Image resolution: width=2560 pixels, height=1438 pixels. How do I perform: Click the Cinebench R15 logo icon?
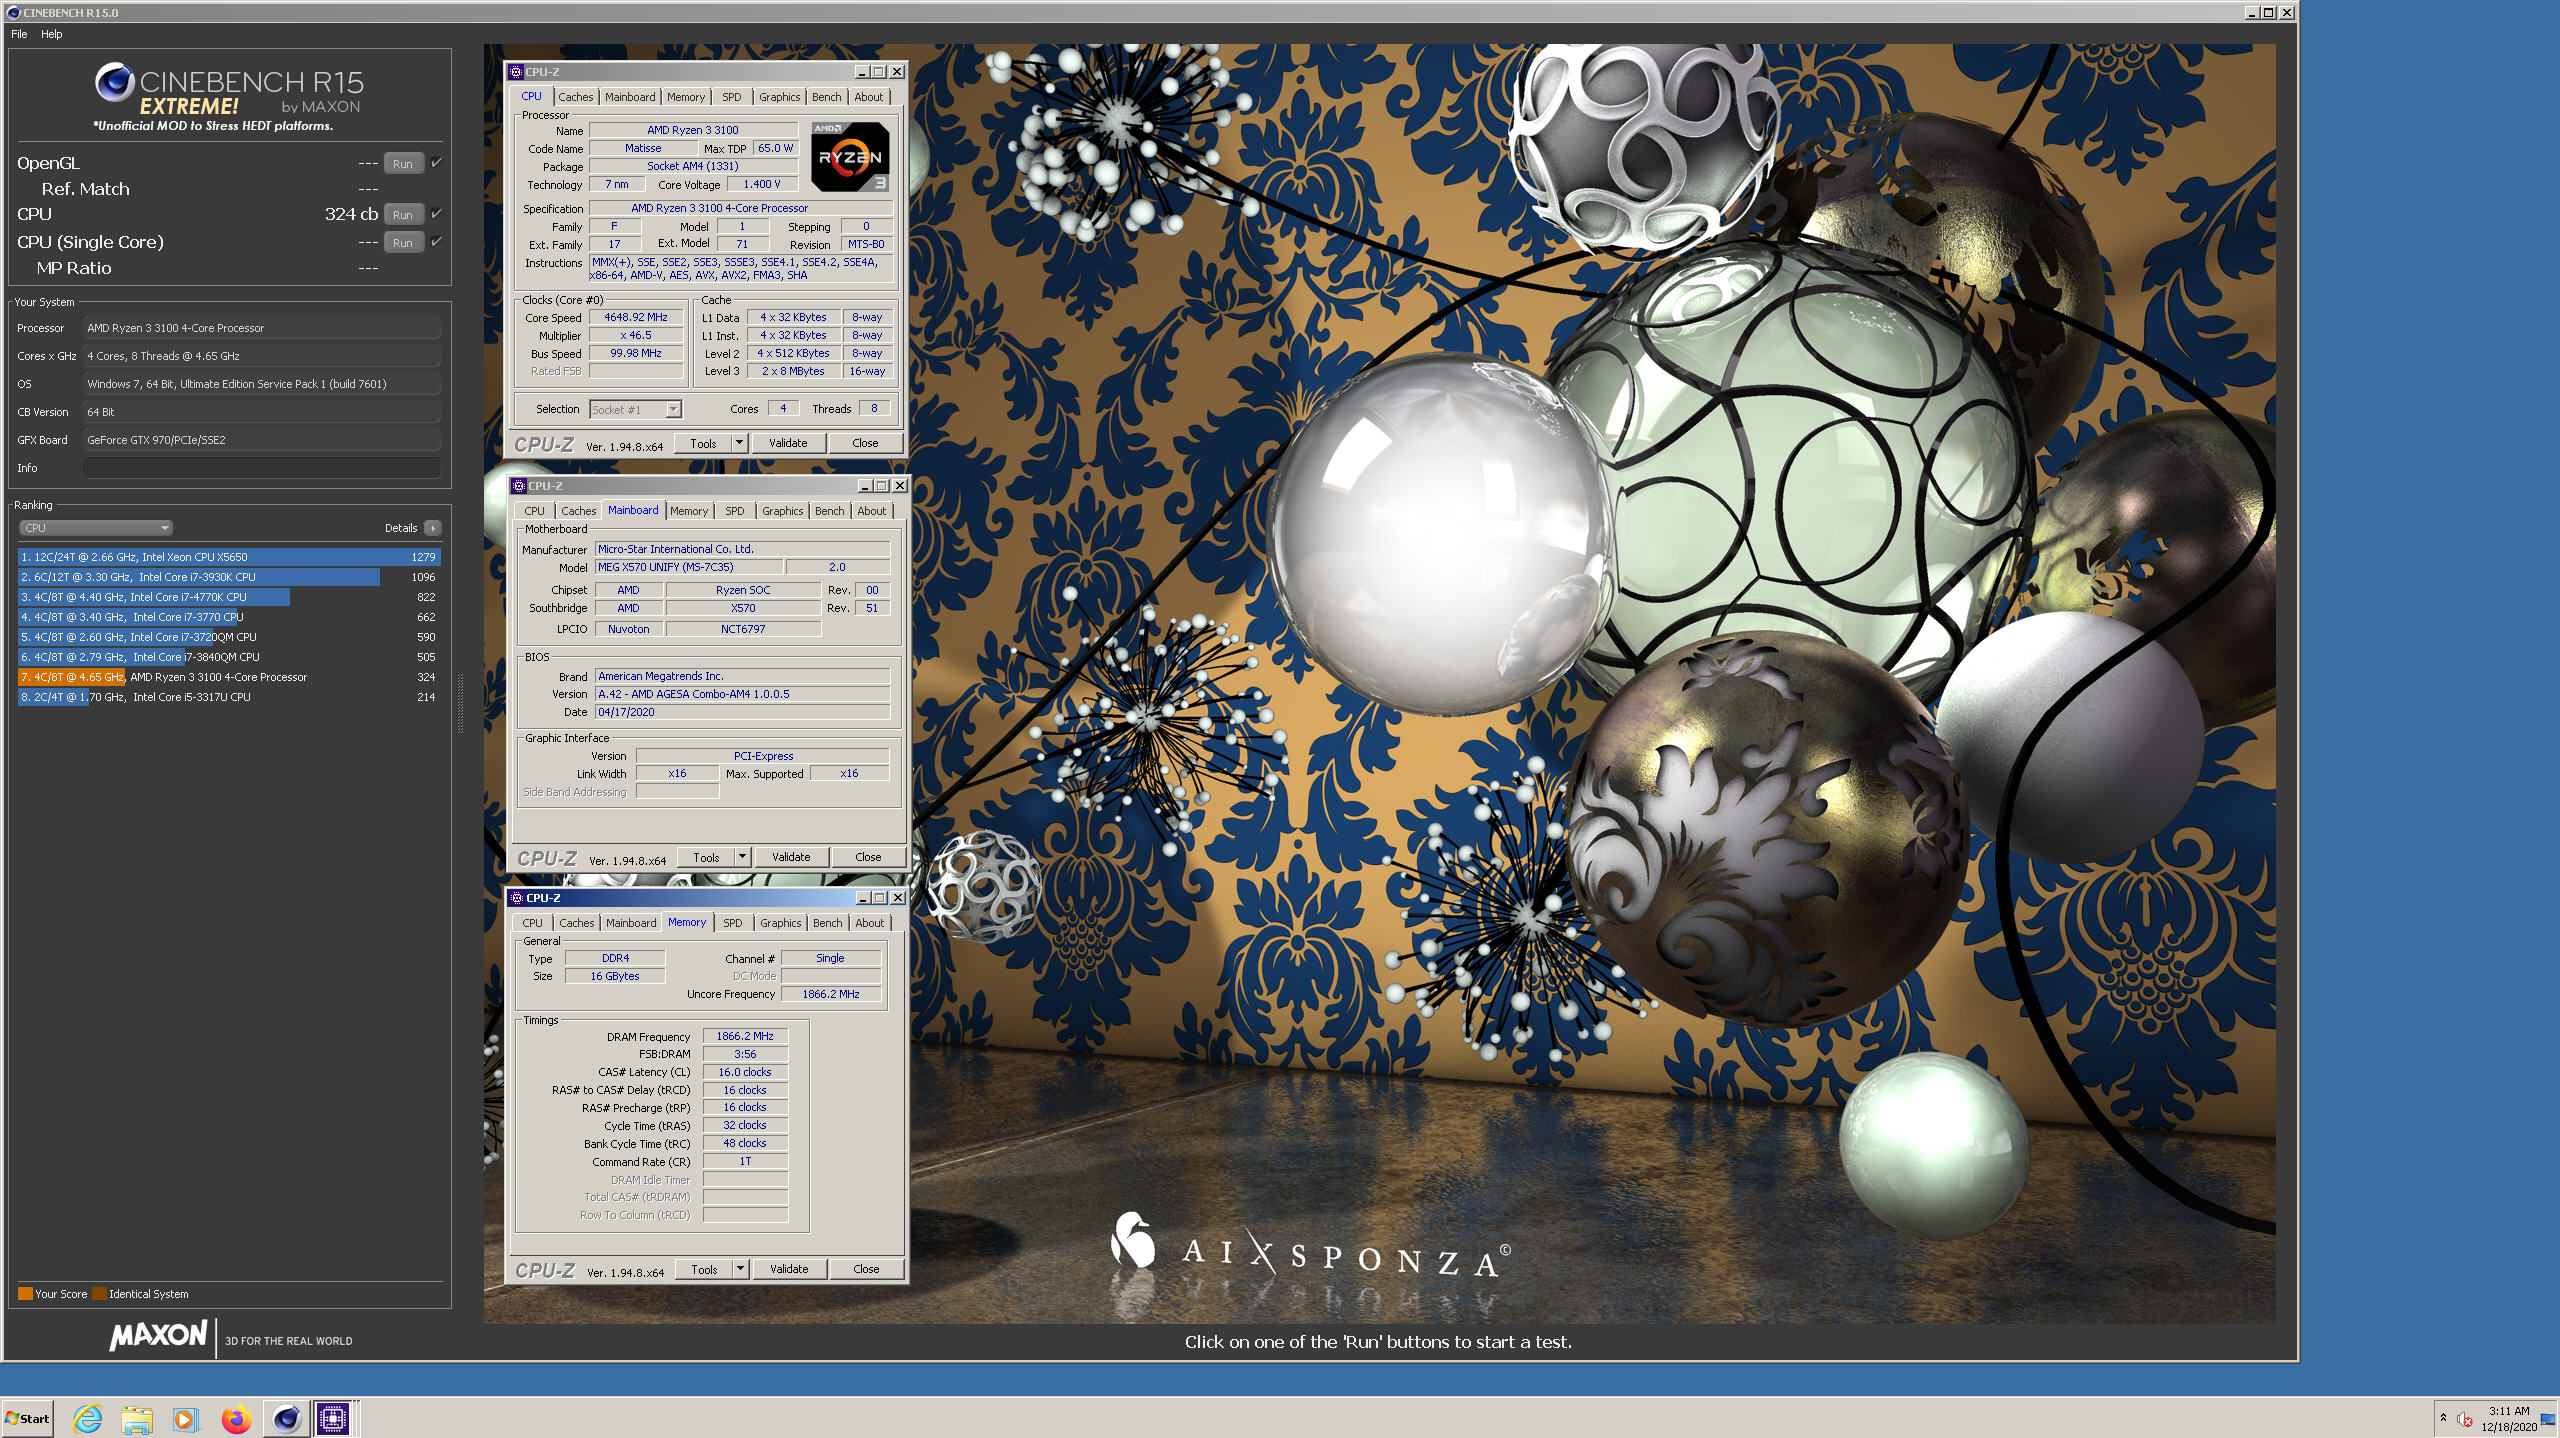(x=114, y=82)
